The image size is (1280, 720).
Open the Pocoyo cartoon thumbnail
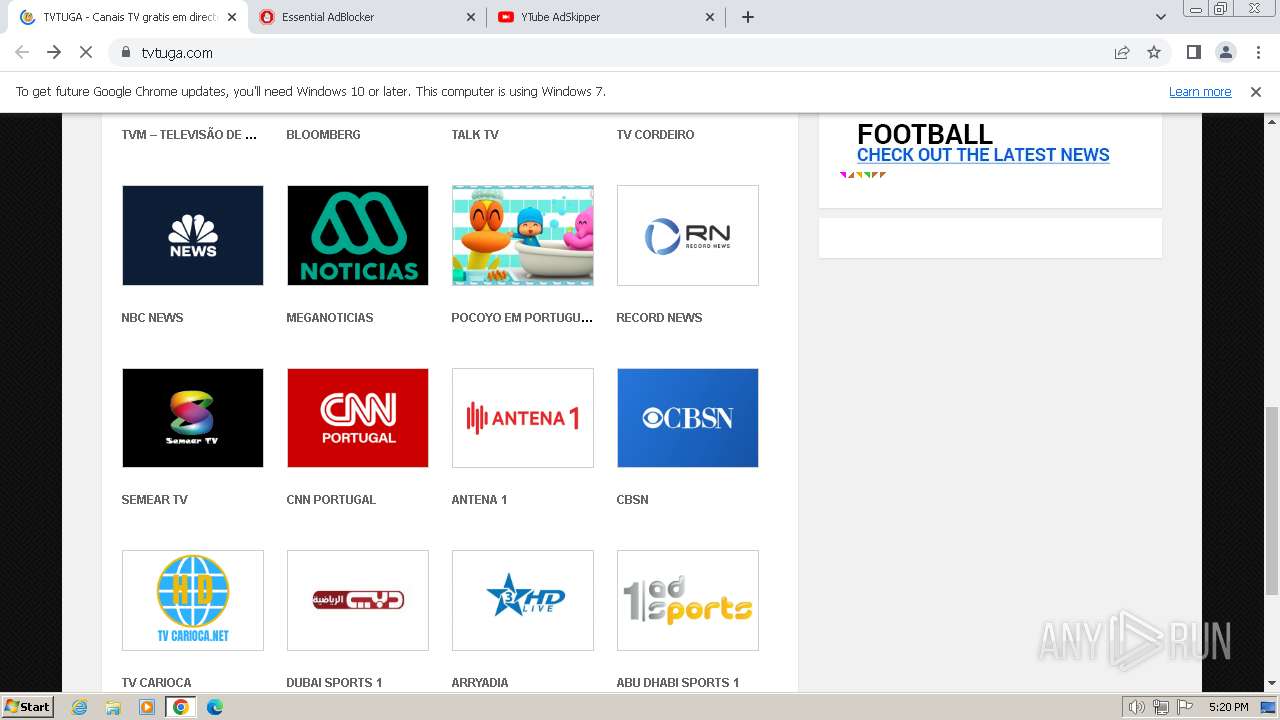pos(523,235)
